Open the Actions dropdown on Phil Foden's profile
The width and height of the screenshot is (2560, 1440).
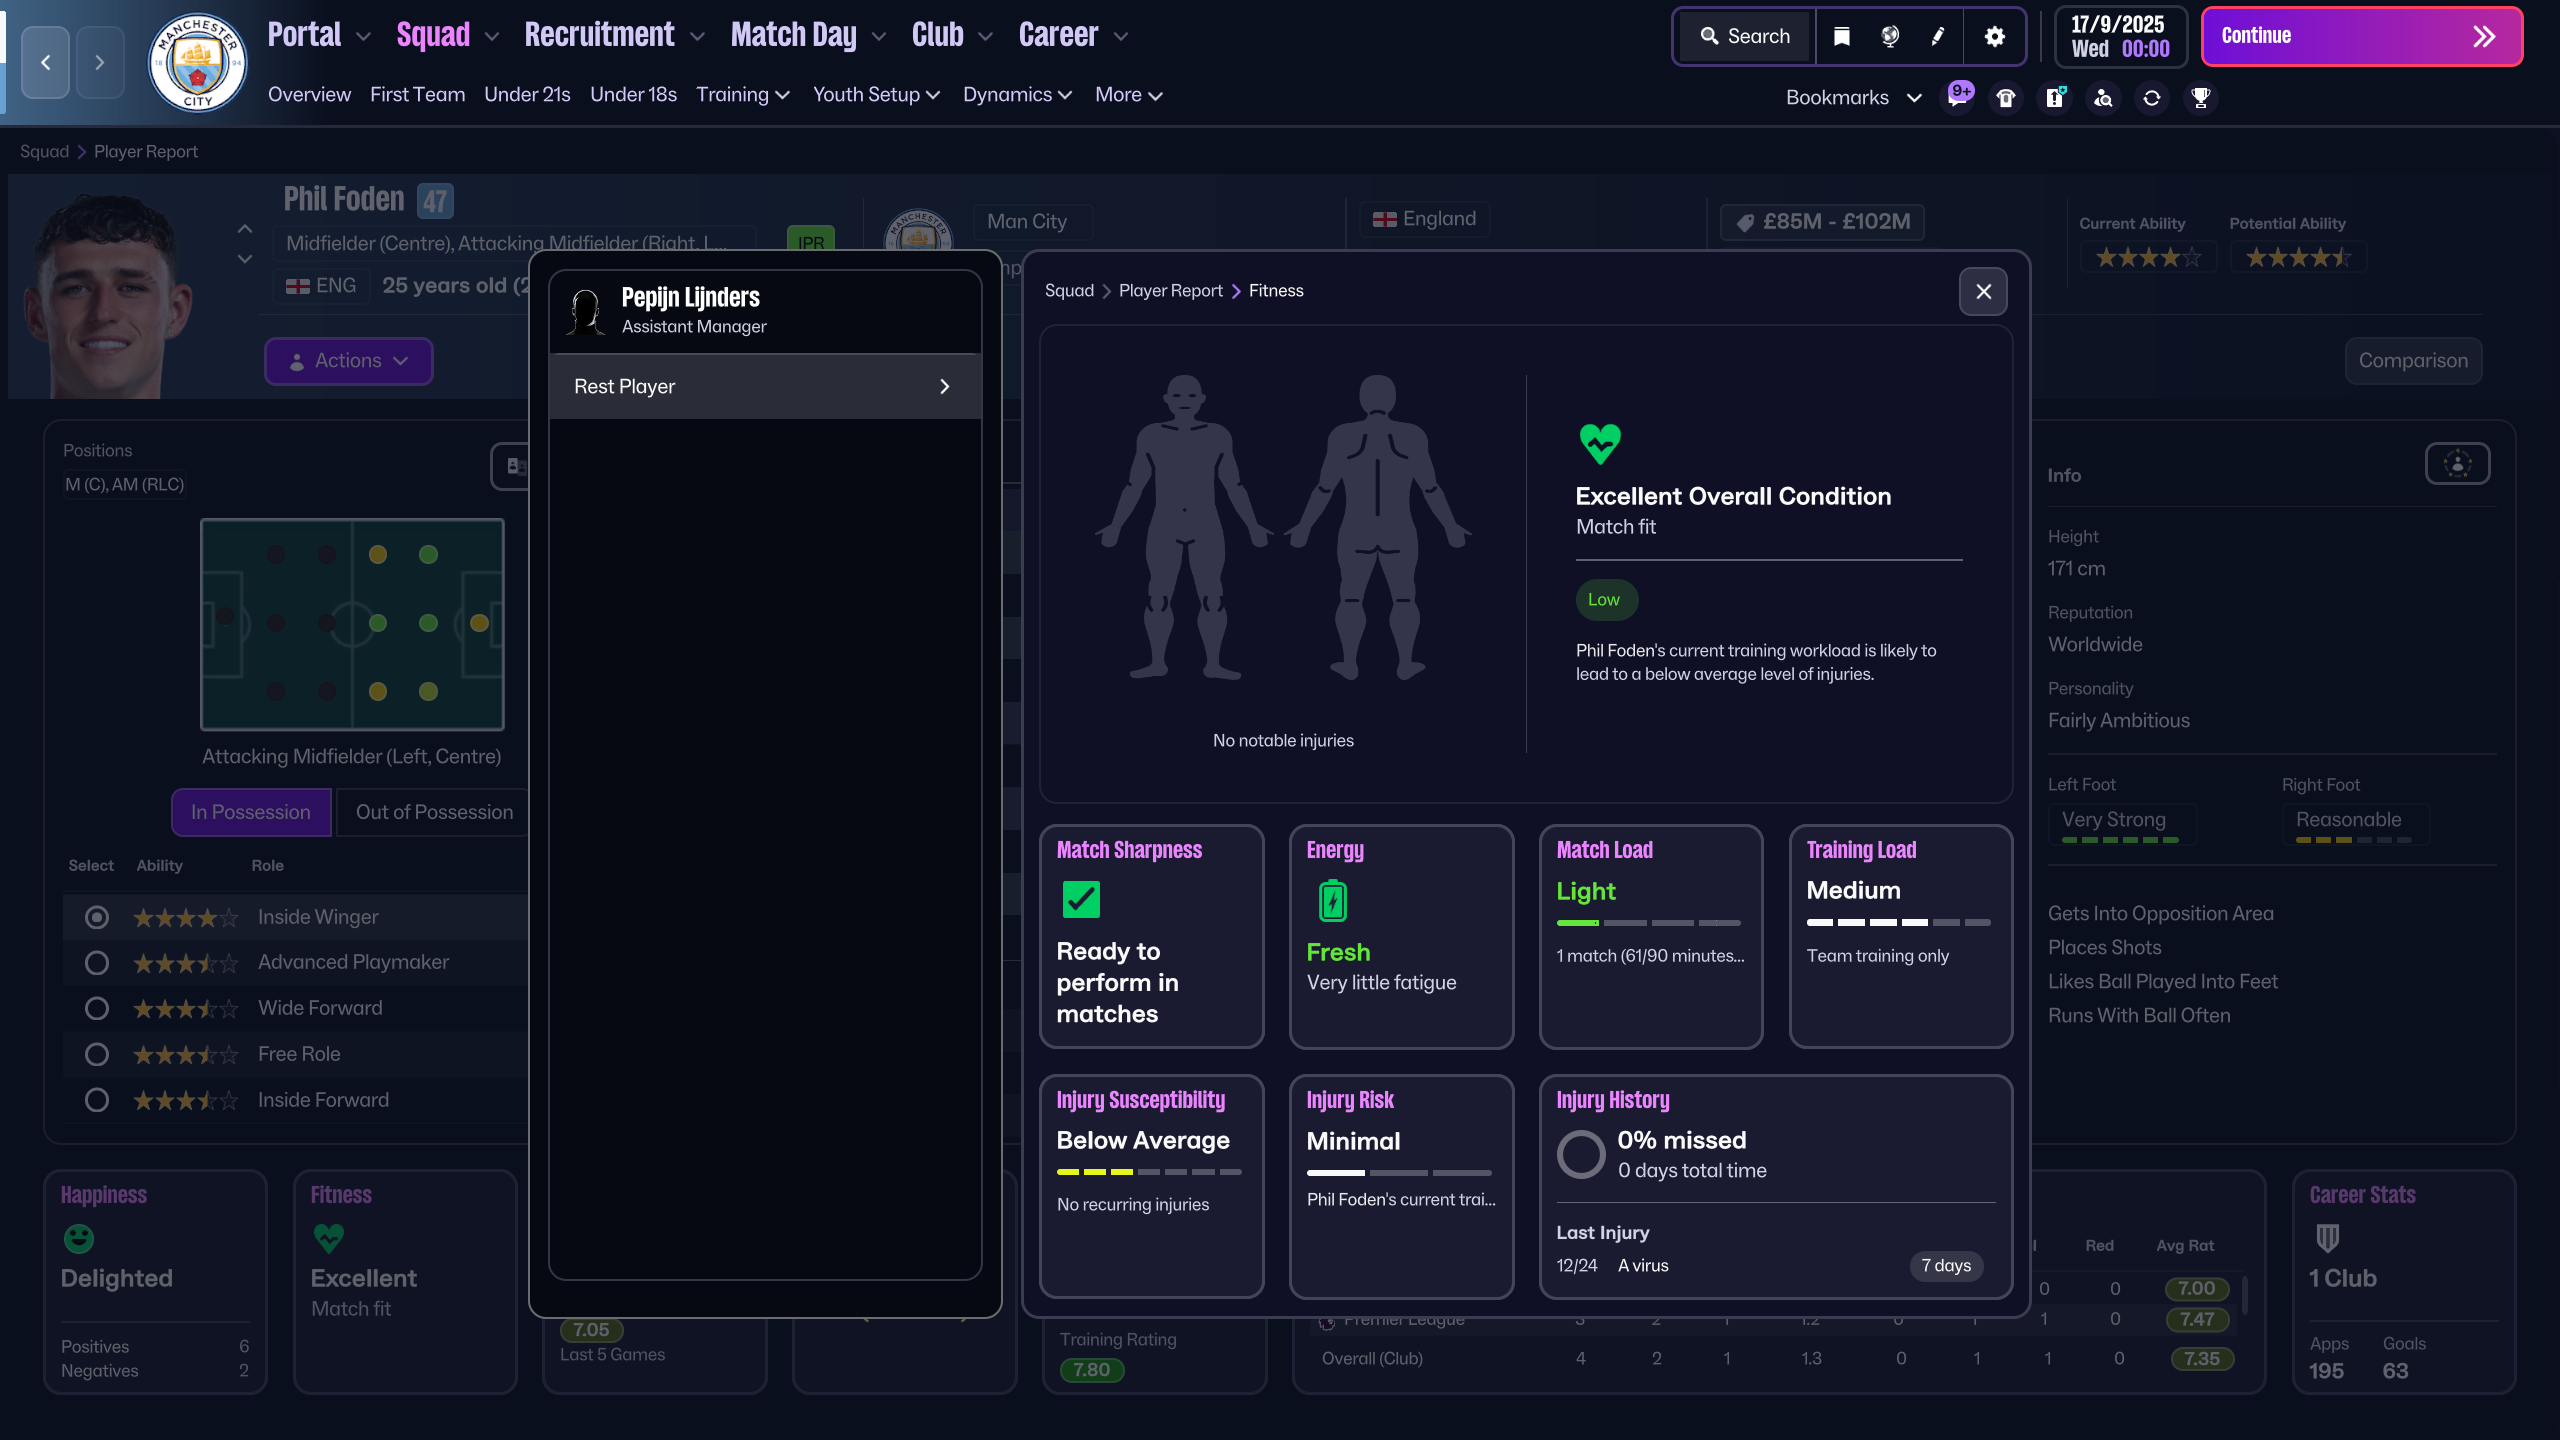coord(348,361)
